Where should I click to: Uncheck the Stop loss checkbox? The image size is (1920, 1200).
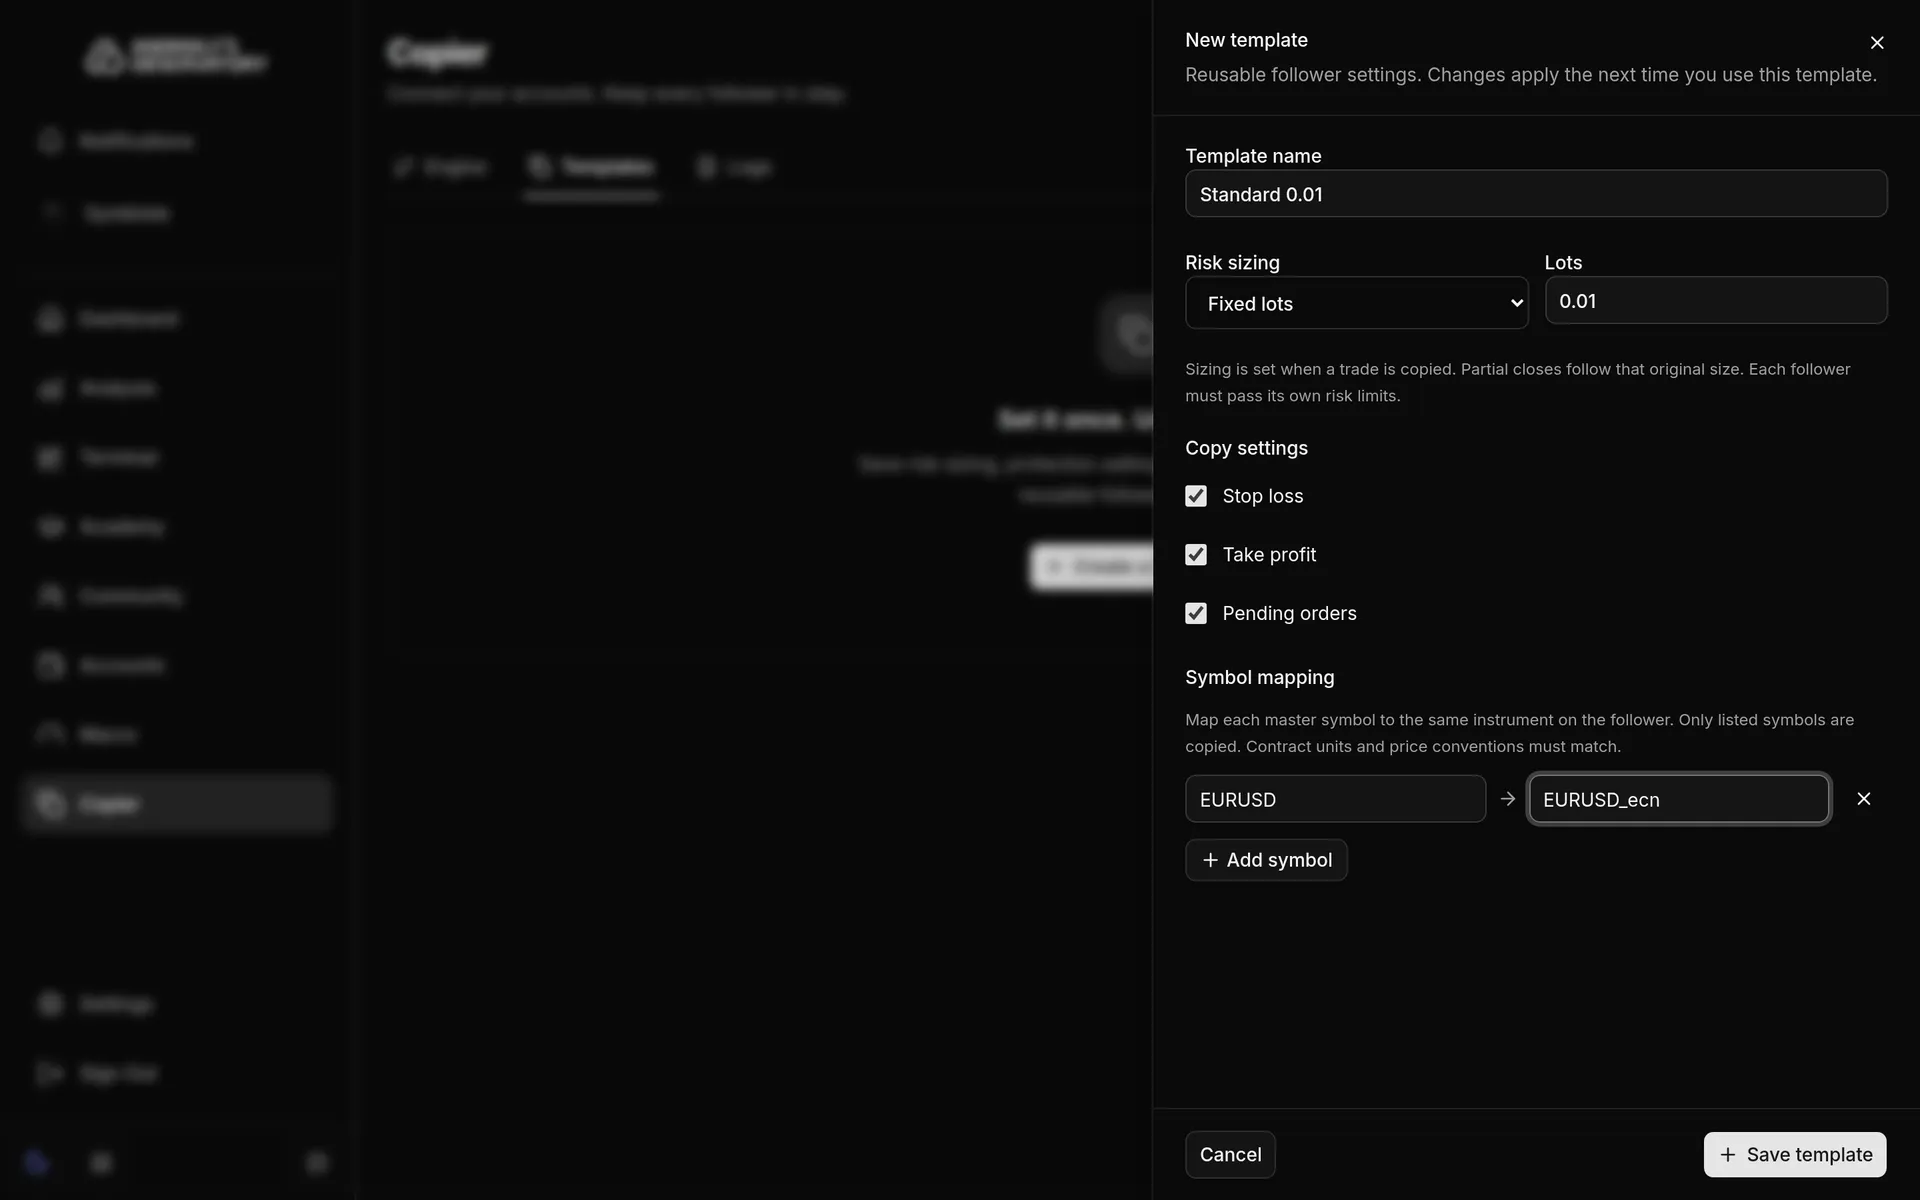[x=1196, y=496]
